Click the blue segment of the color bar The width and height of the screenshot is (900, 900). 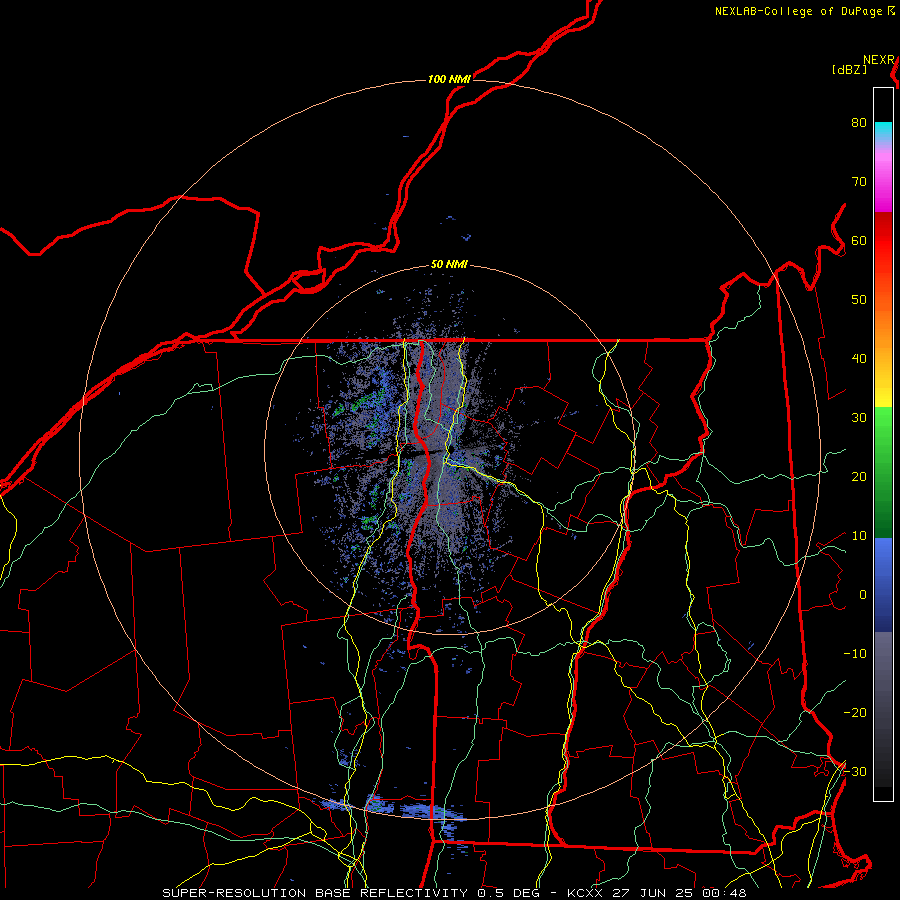pos(883,585)
